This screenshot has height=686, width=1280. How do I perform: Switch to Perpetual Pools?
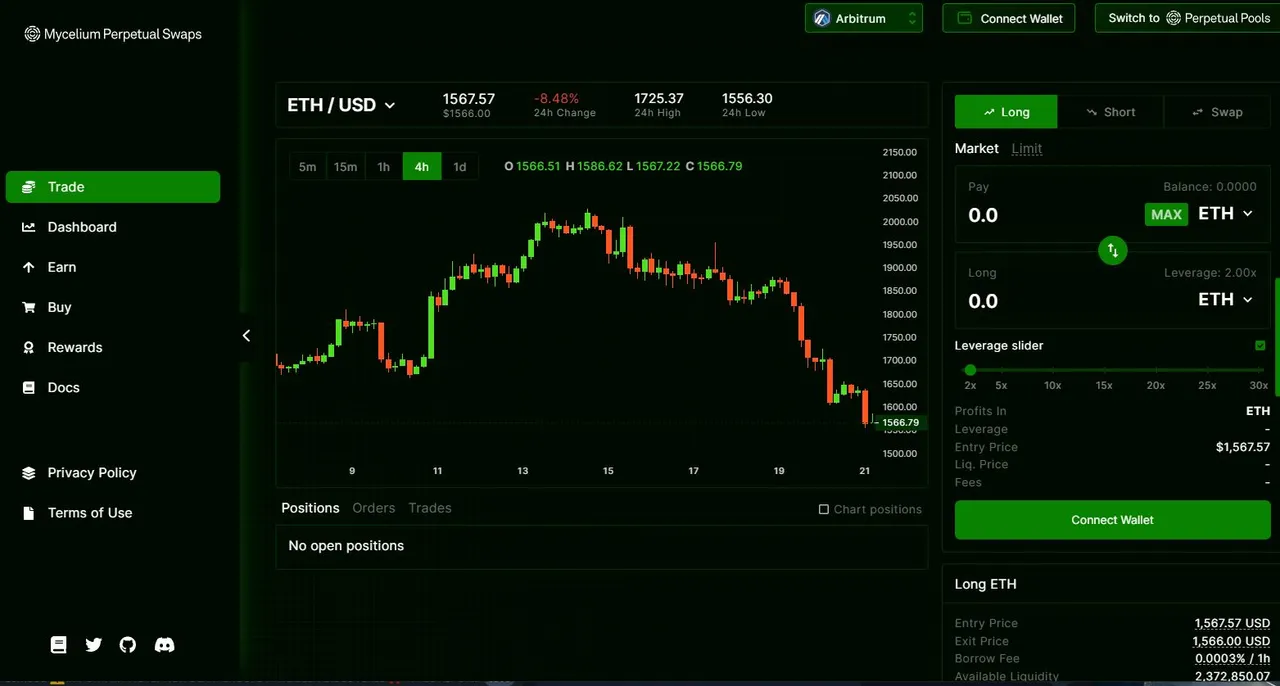(1188, 18)
